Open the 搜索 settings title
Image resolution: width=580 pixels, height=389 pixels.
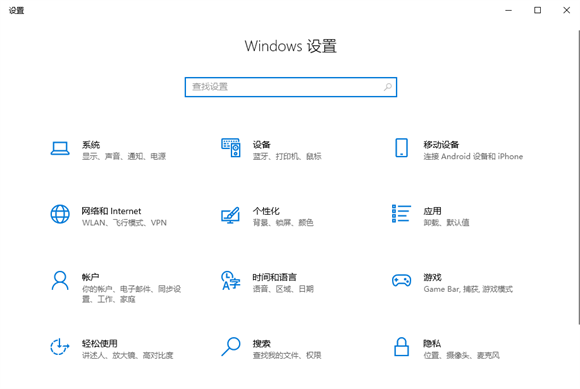click(262, 344)
